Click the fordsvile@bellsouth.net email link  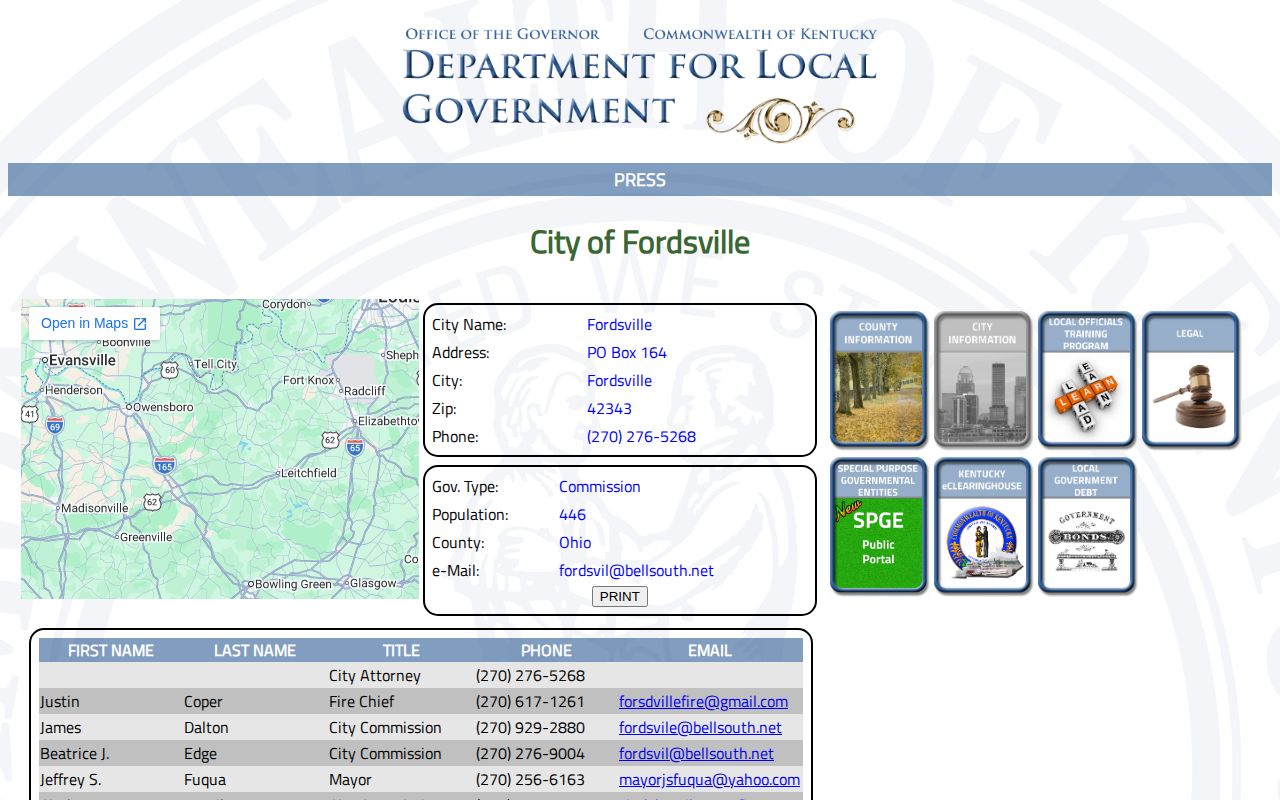pyautogui.click(x=700, y=728)
